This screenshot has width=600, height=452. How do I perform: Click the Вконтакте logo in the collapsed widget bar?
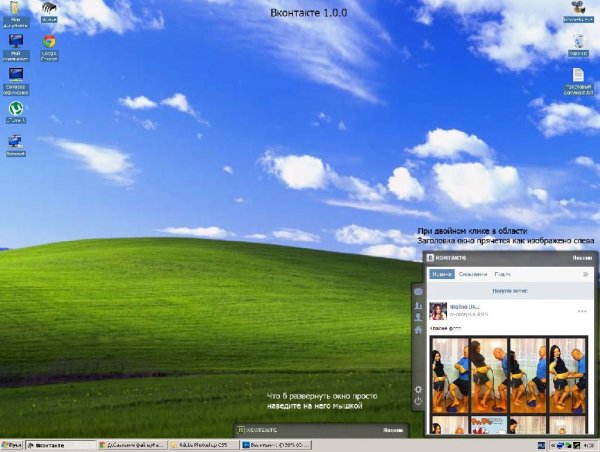pos(257,430)
